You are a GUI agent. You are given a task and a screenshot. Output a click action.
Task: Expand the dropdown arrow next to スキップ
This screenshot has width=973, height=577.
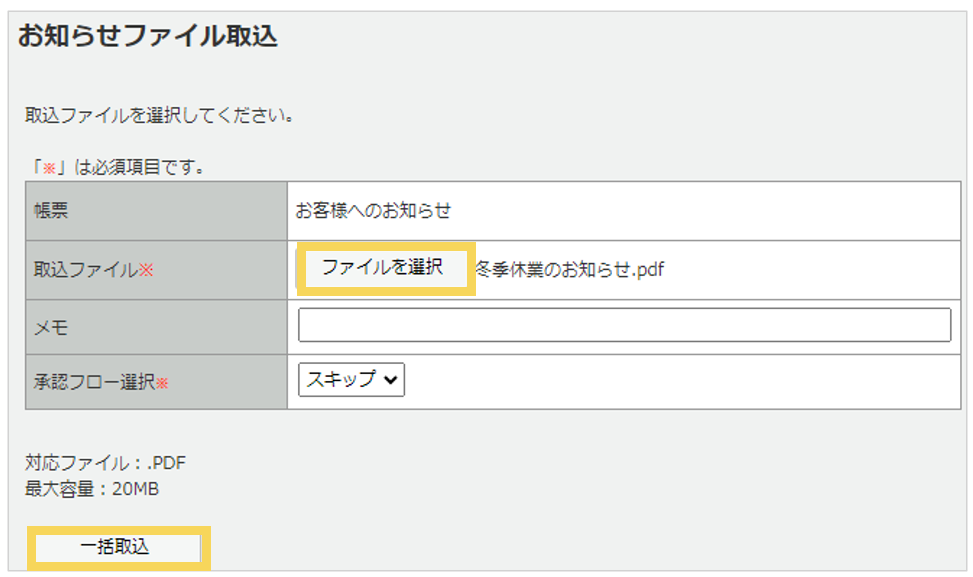(389, 379)
